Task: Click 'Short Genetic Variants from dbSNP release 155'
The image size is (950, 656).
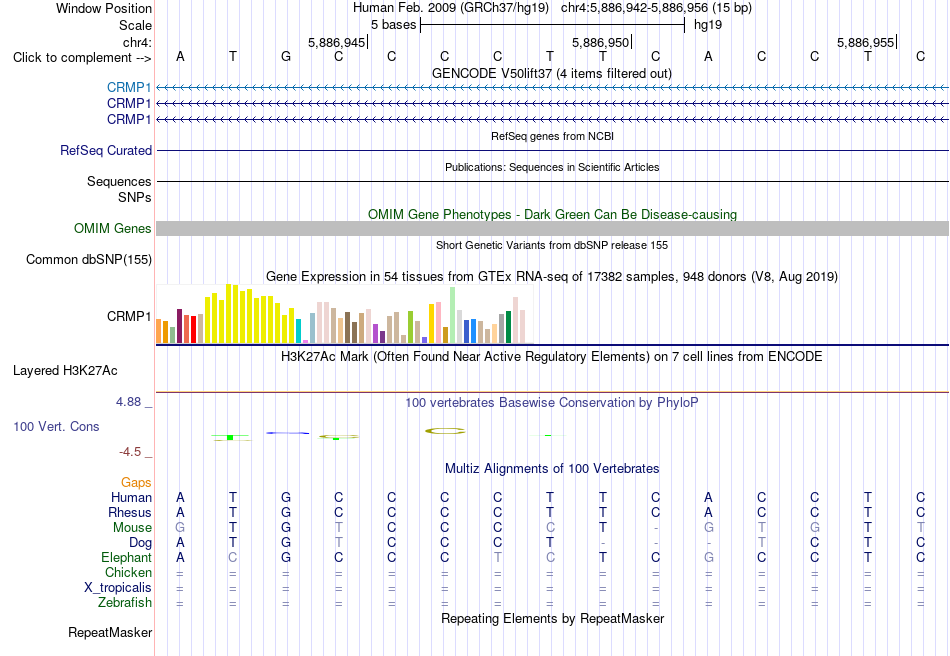Action: [x=552, y=245]
